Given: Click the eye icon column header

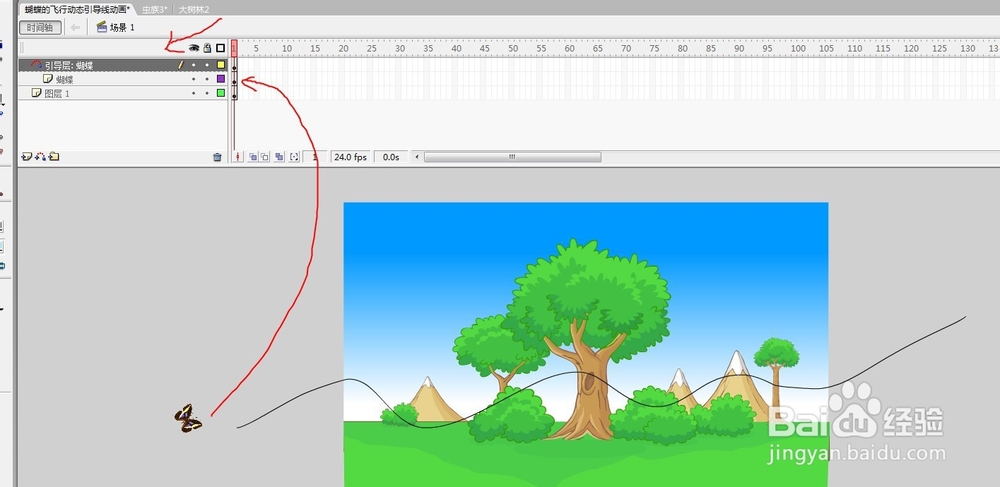Looking at the screenshot, I should click(x=194, y=48).
